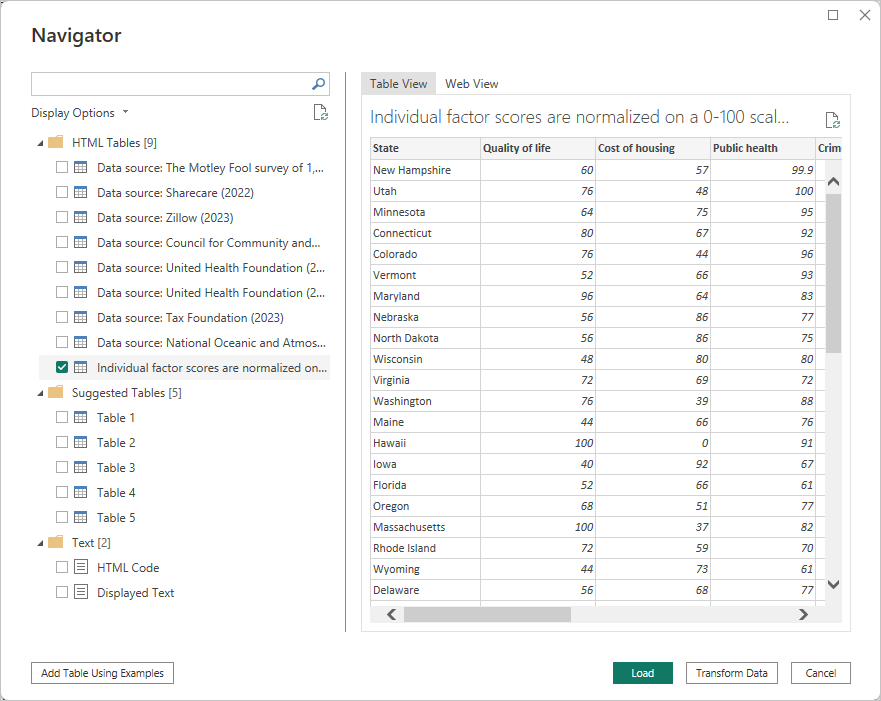
Task: Click into the table search input field
Action: pos(169,84)
